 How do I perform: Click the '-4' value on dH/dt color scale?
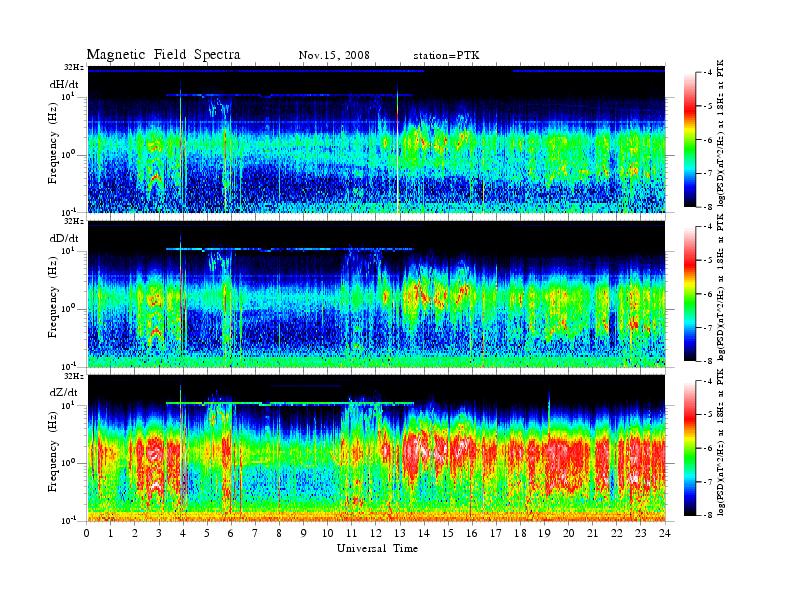708,73
